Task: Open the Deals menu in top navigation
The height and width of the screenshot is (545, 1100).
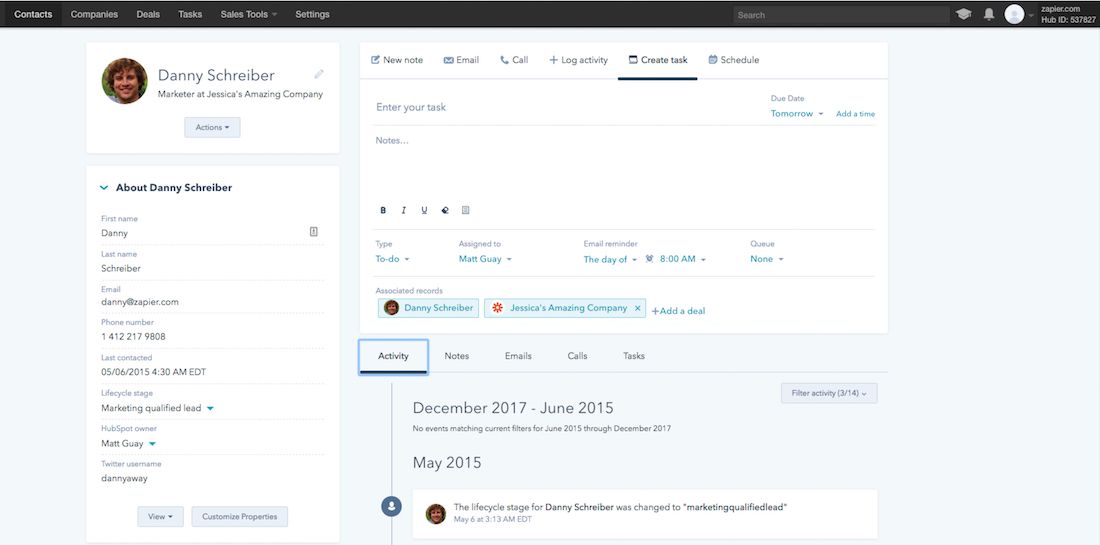Action: click(148, 15)
